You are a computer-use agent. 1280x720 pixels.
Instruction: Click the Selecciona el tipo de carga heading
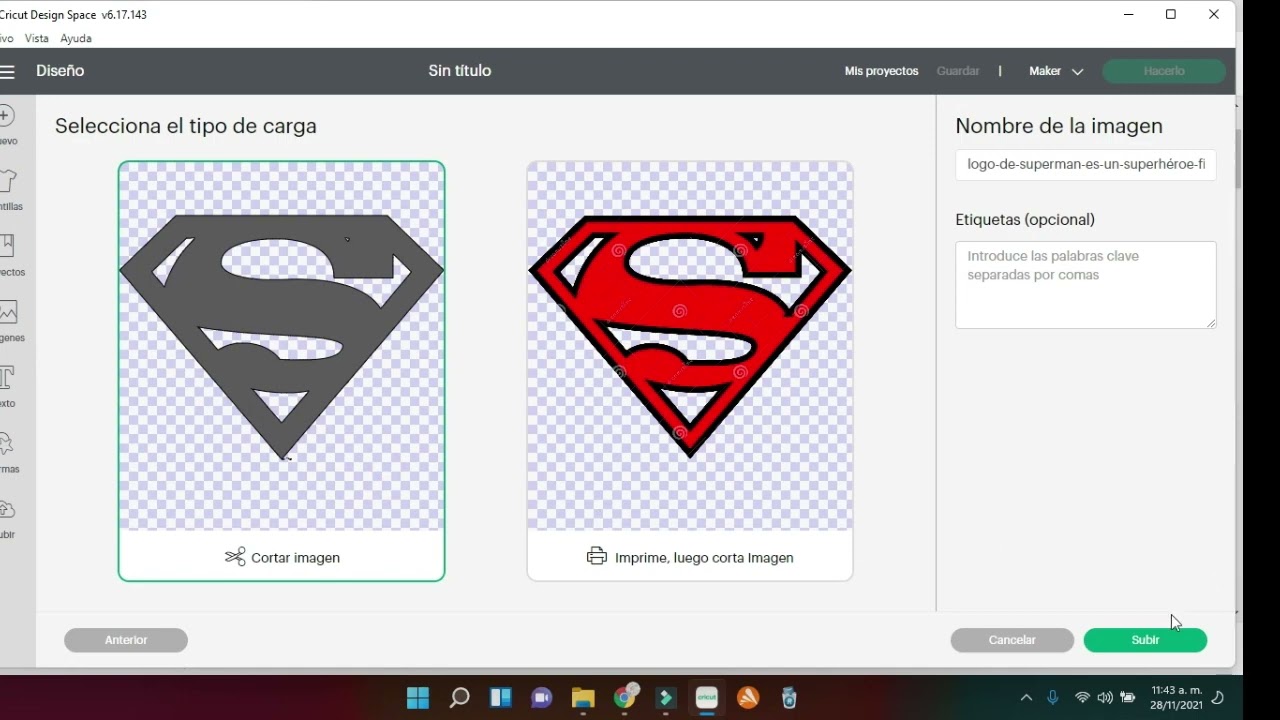click(x=186, y=126)
